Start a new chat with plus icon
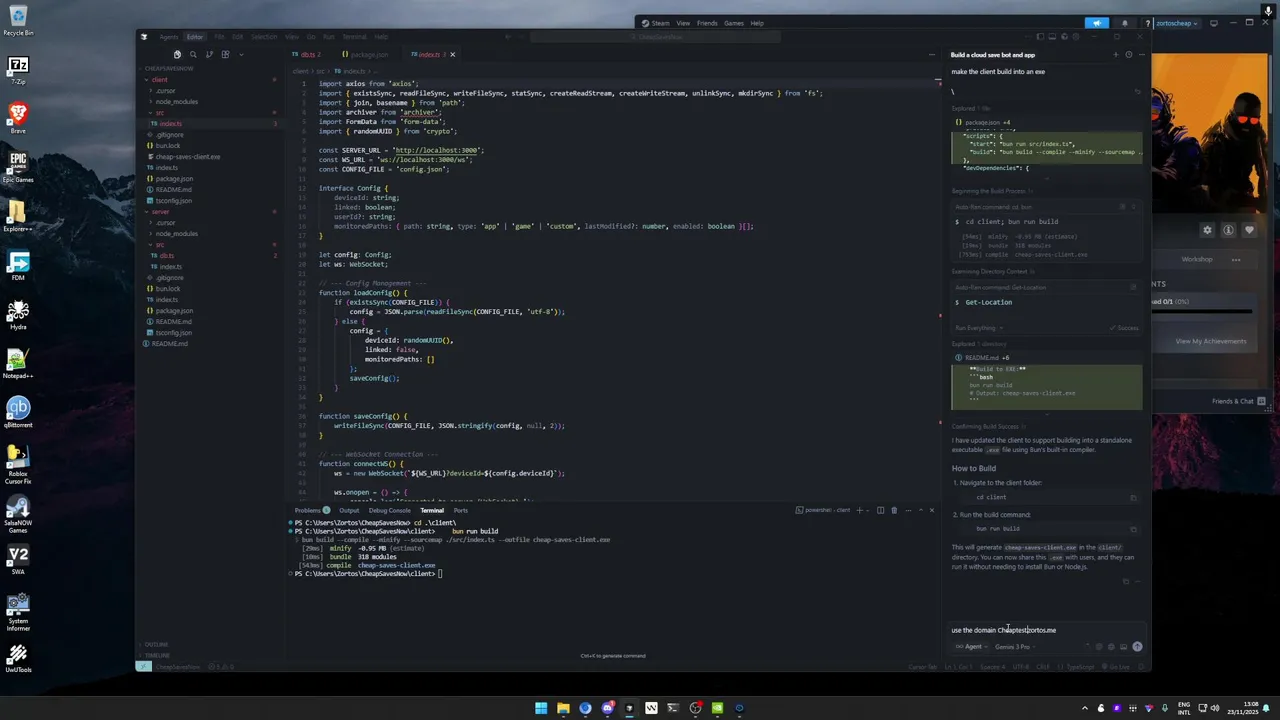The width and height of the screenshot is (1280, 720). click(1118, 55)
